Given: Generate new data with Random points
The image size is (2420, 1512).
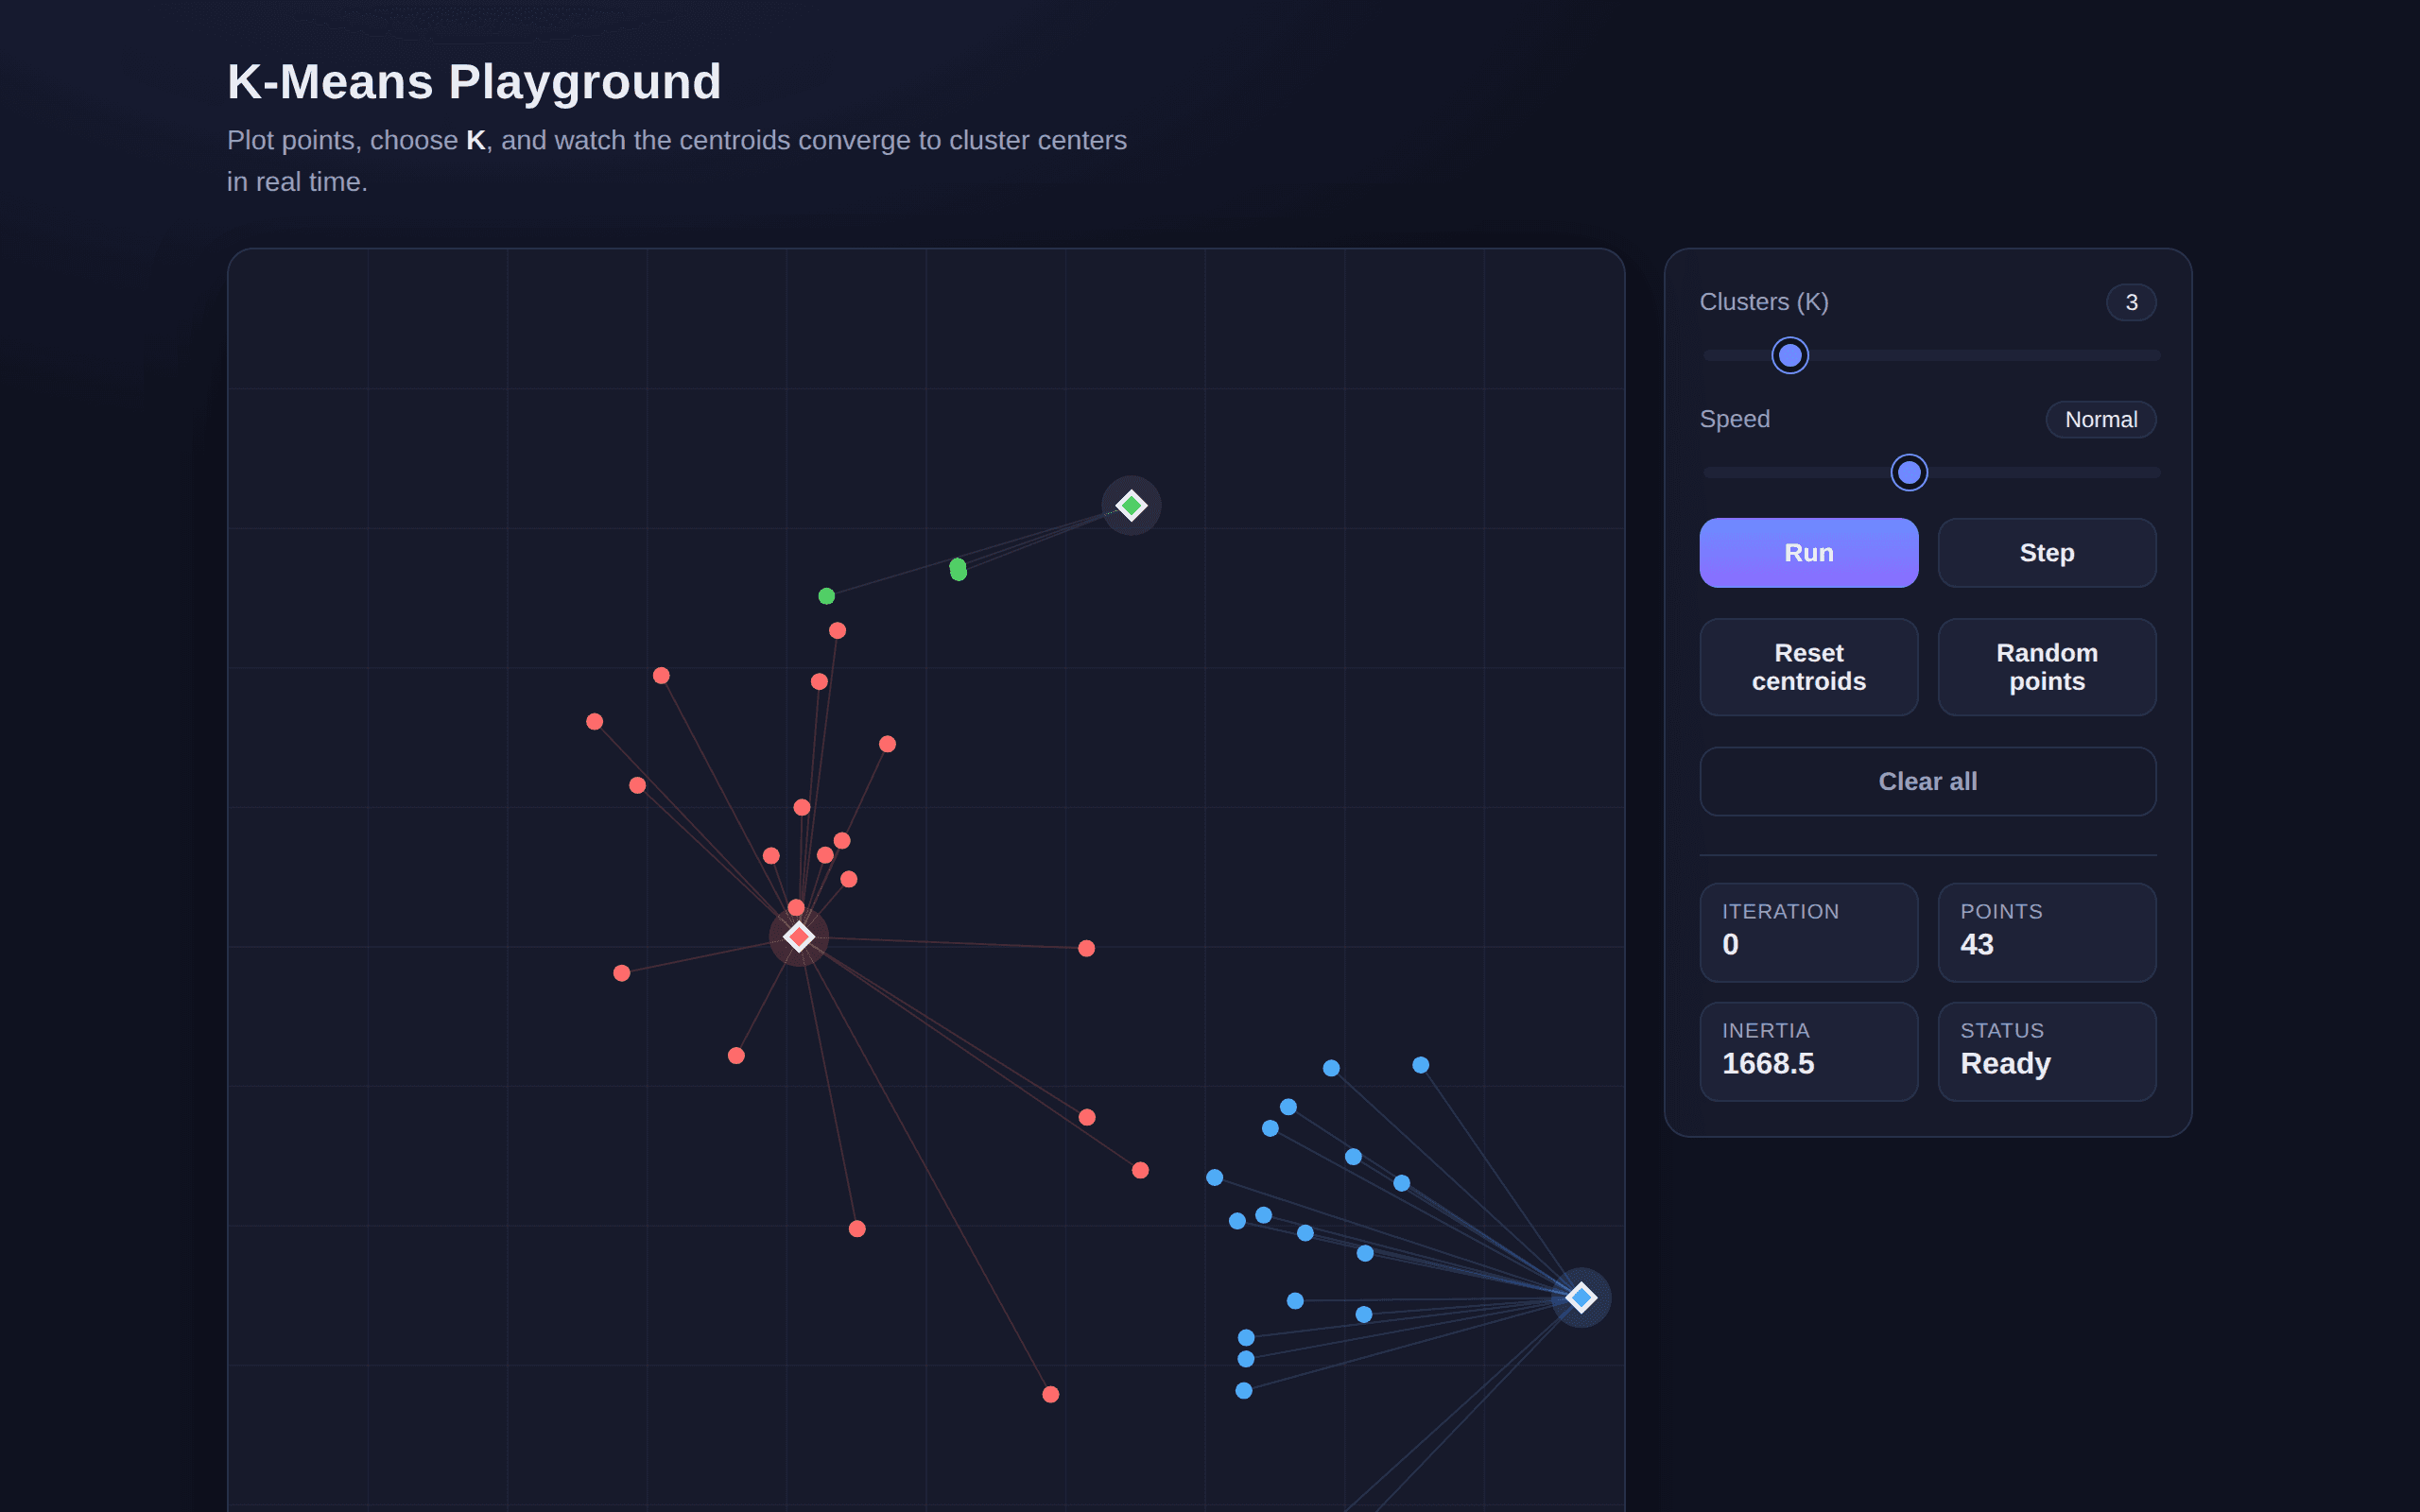Looking at the screenshot, I should click(2046, 667).
